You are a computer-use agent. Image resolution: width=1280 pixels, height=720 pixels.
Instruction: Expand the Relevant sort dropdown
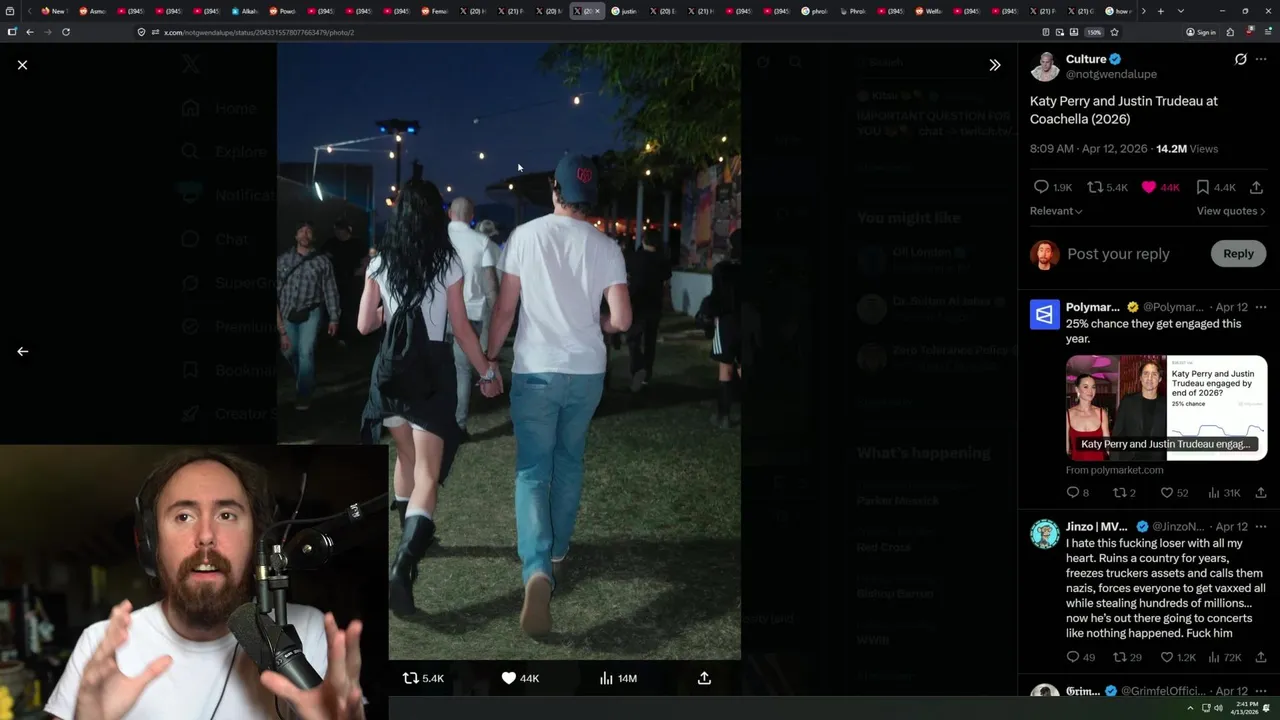(x=1056, y=211)
